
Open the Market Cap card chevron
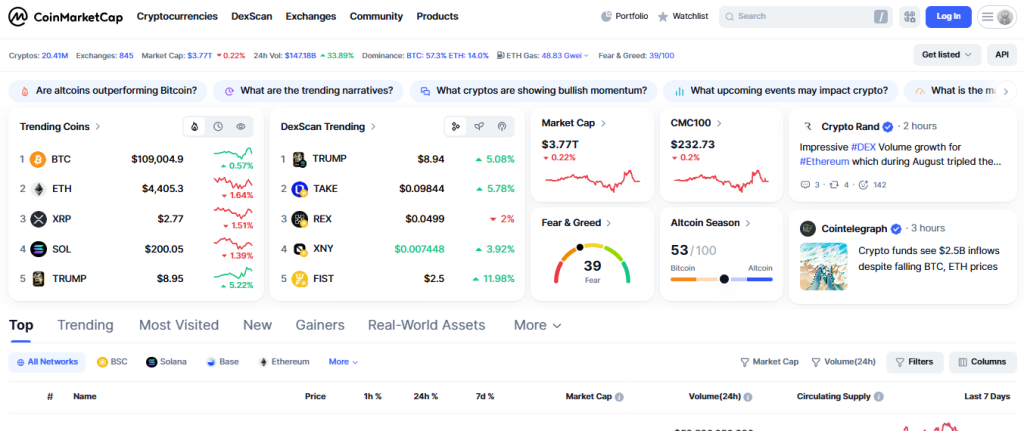(603, 123)
